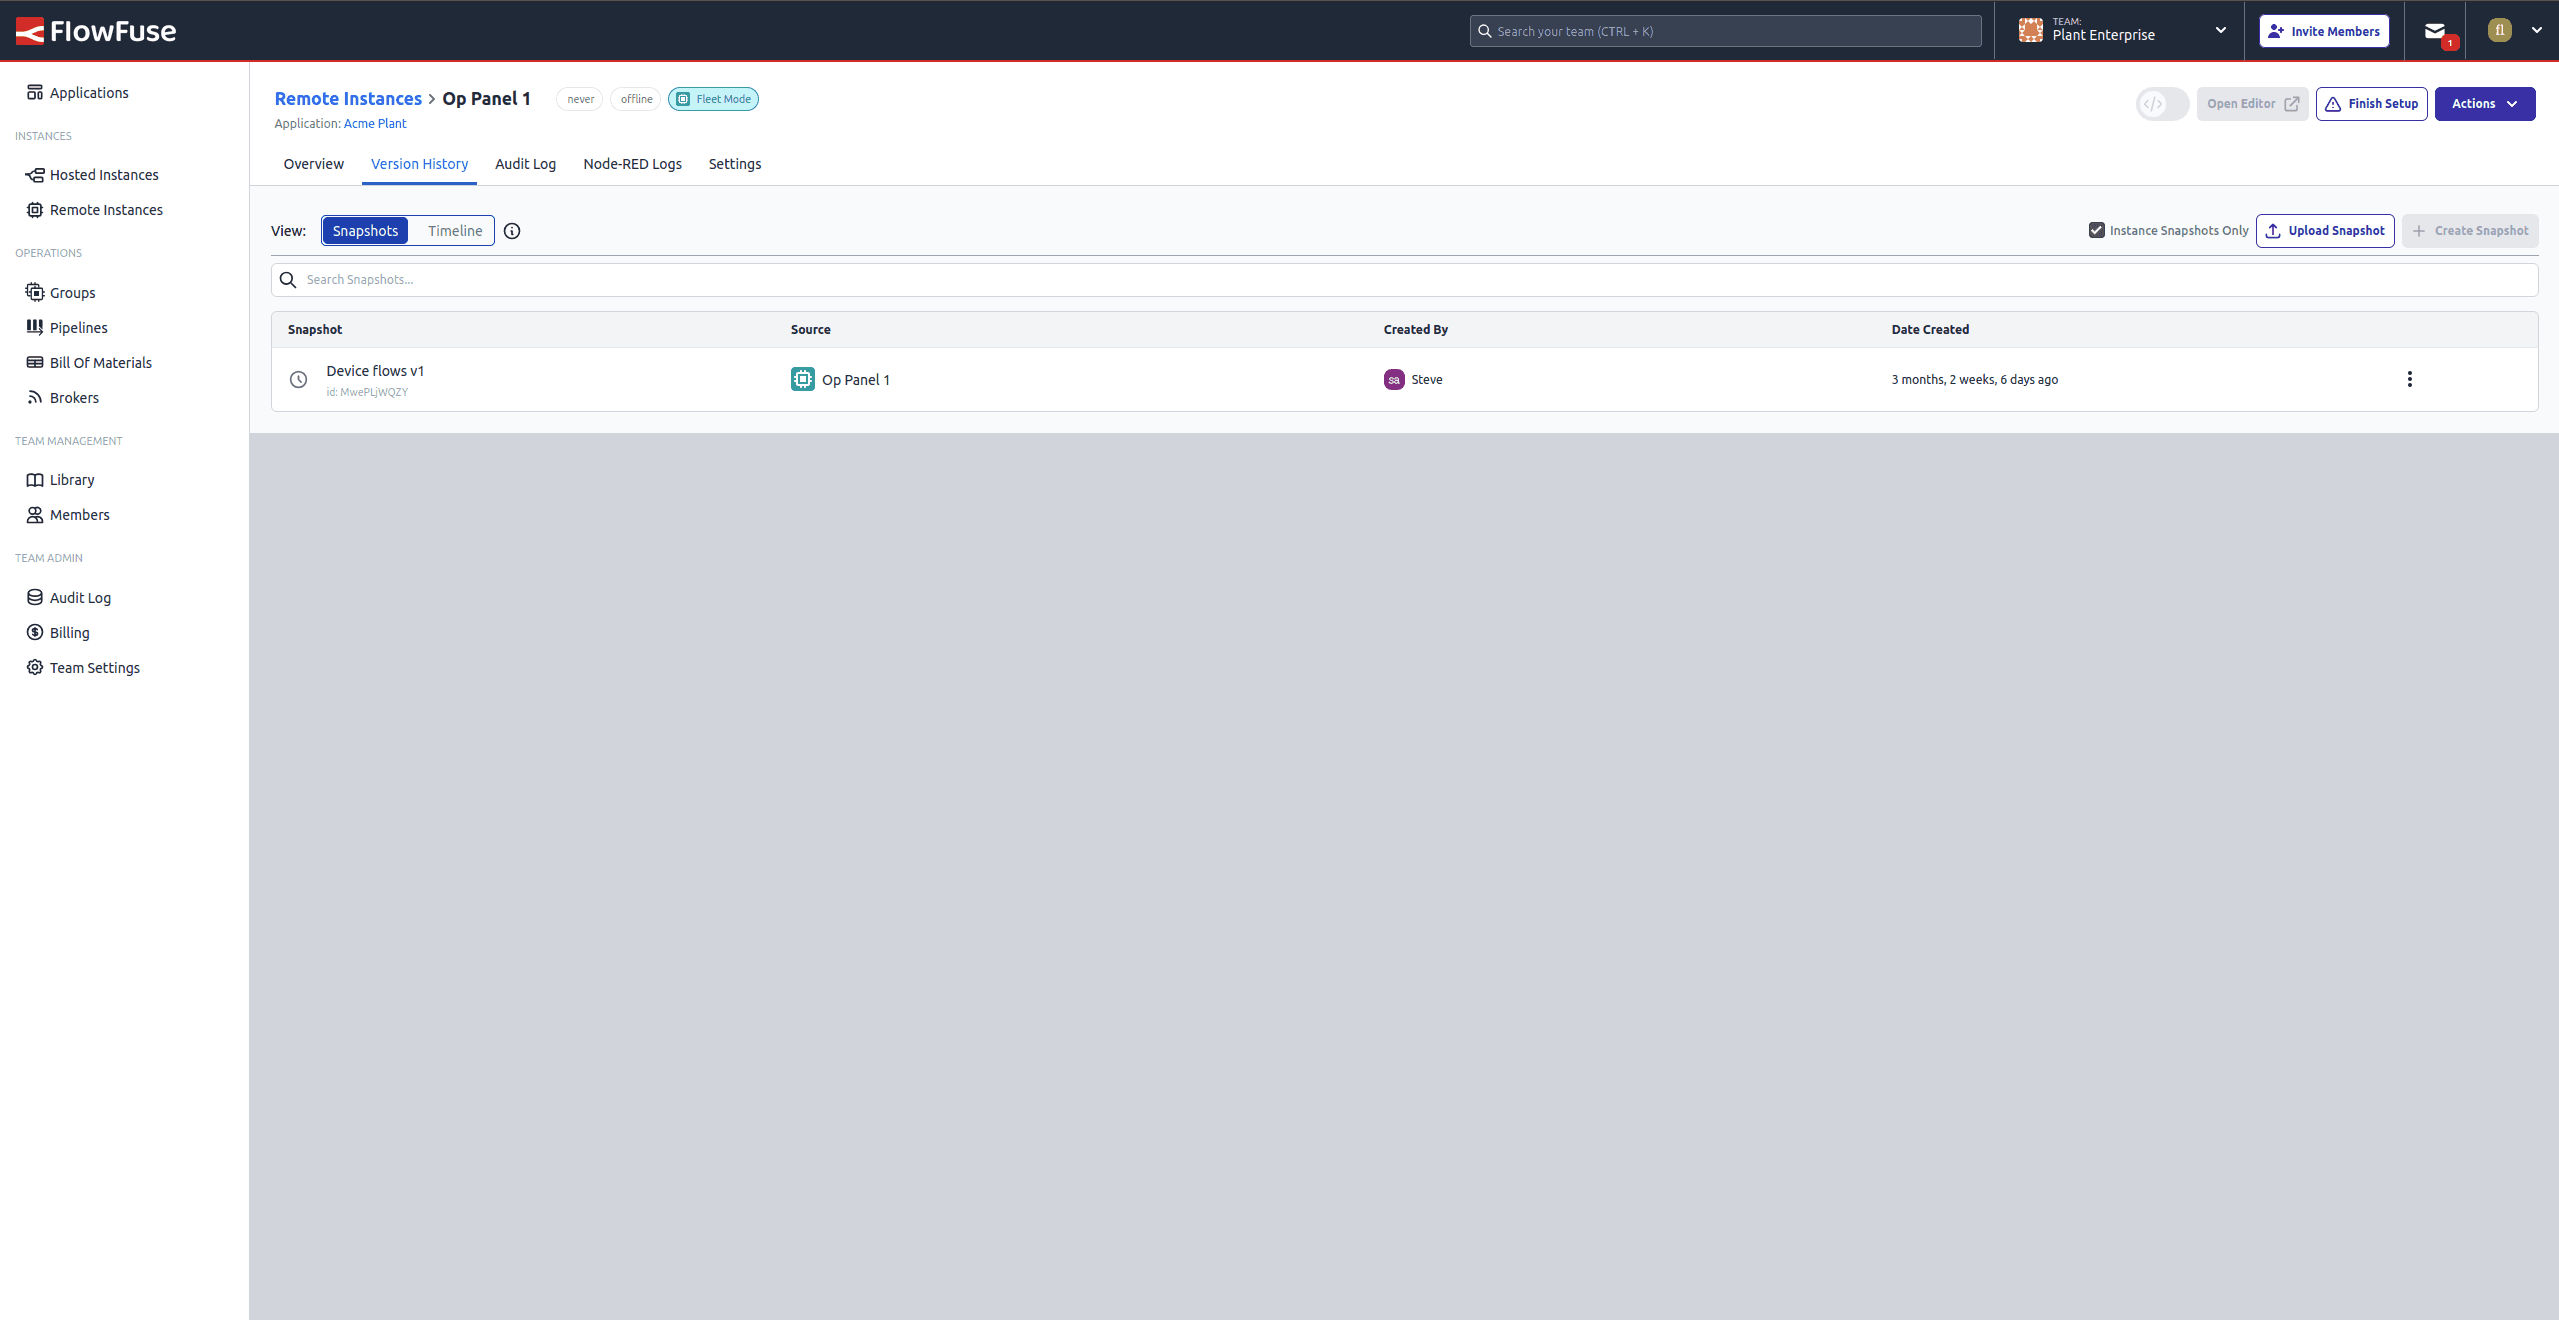Click the Op Panel 1 source icon

[x=802, y=379]
